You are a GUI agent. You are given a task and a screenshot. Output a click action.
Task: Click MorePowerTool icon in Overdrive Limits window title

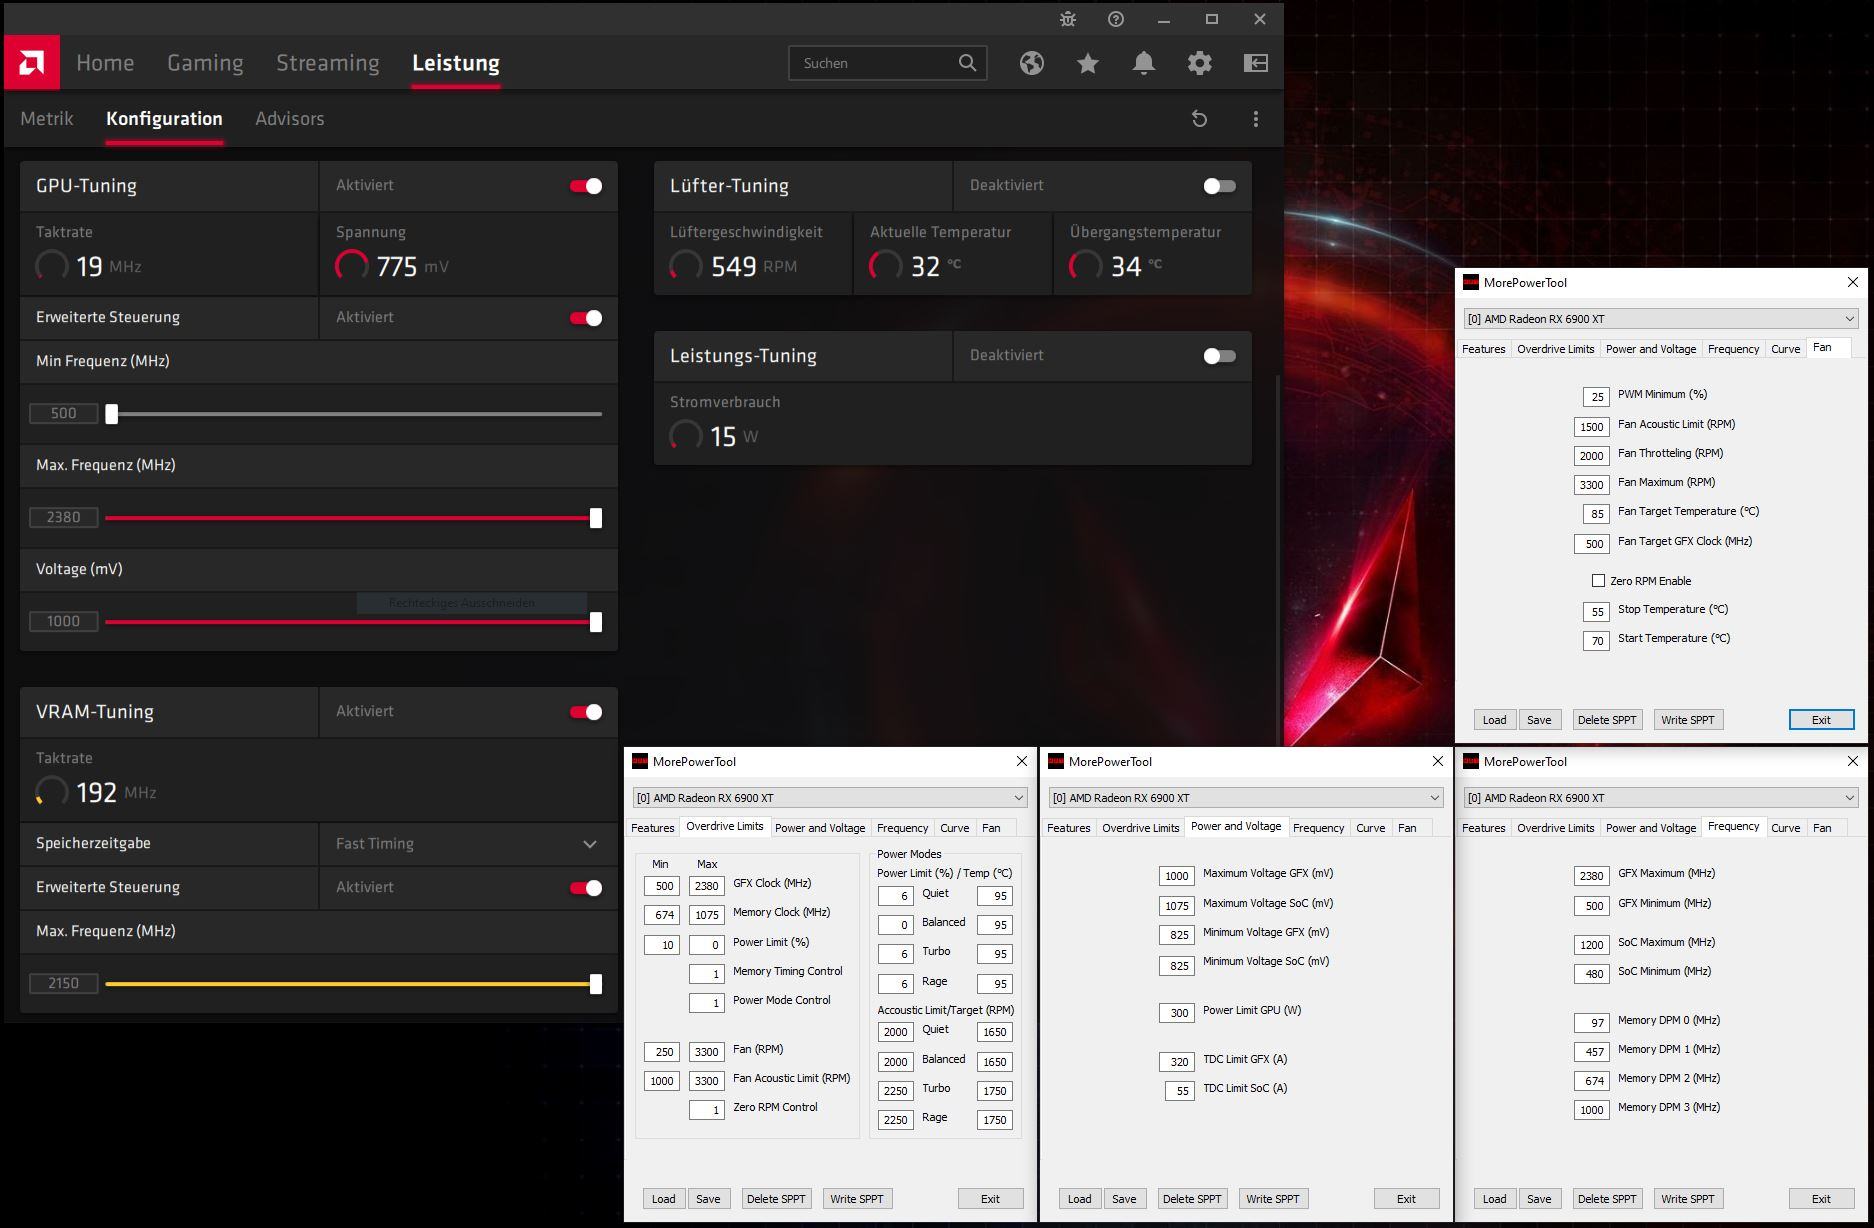pos(640,762)
